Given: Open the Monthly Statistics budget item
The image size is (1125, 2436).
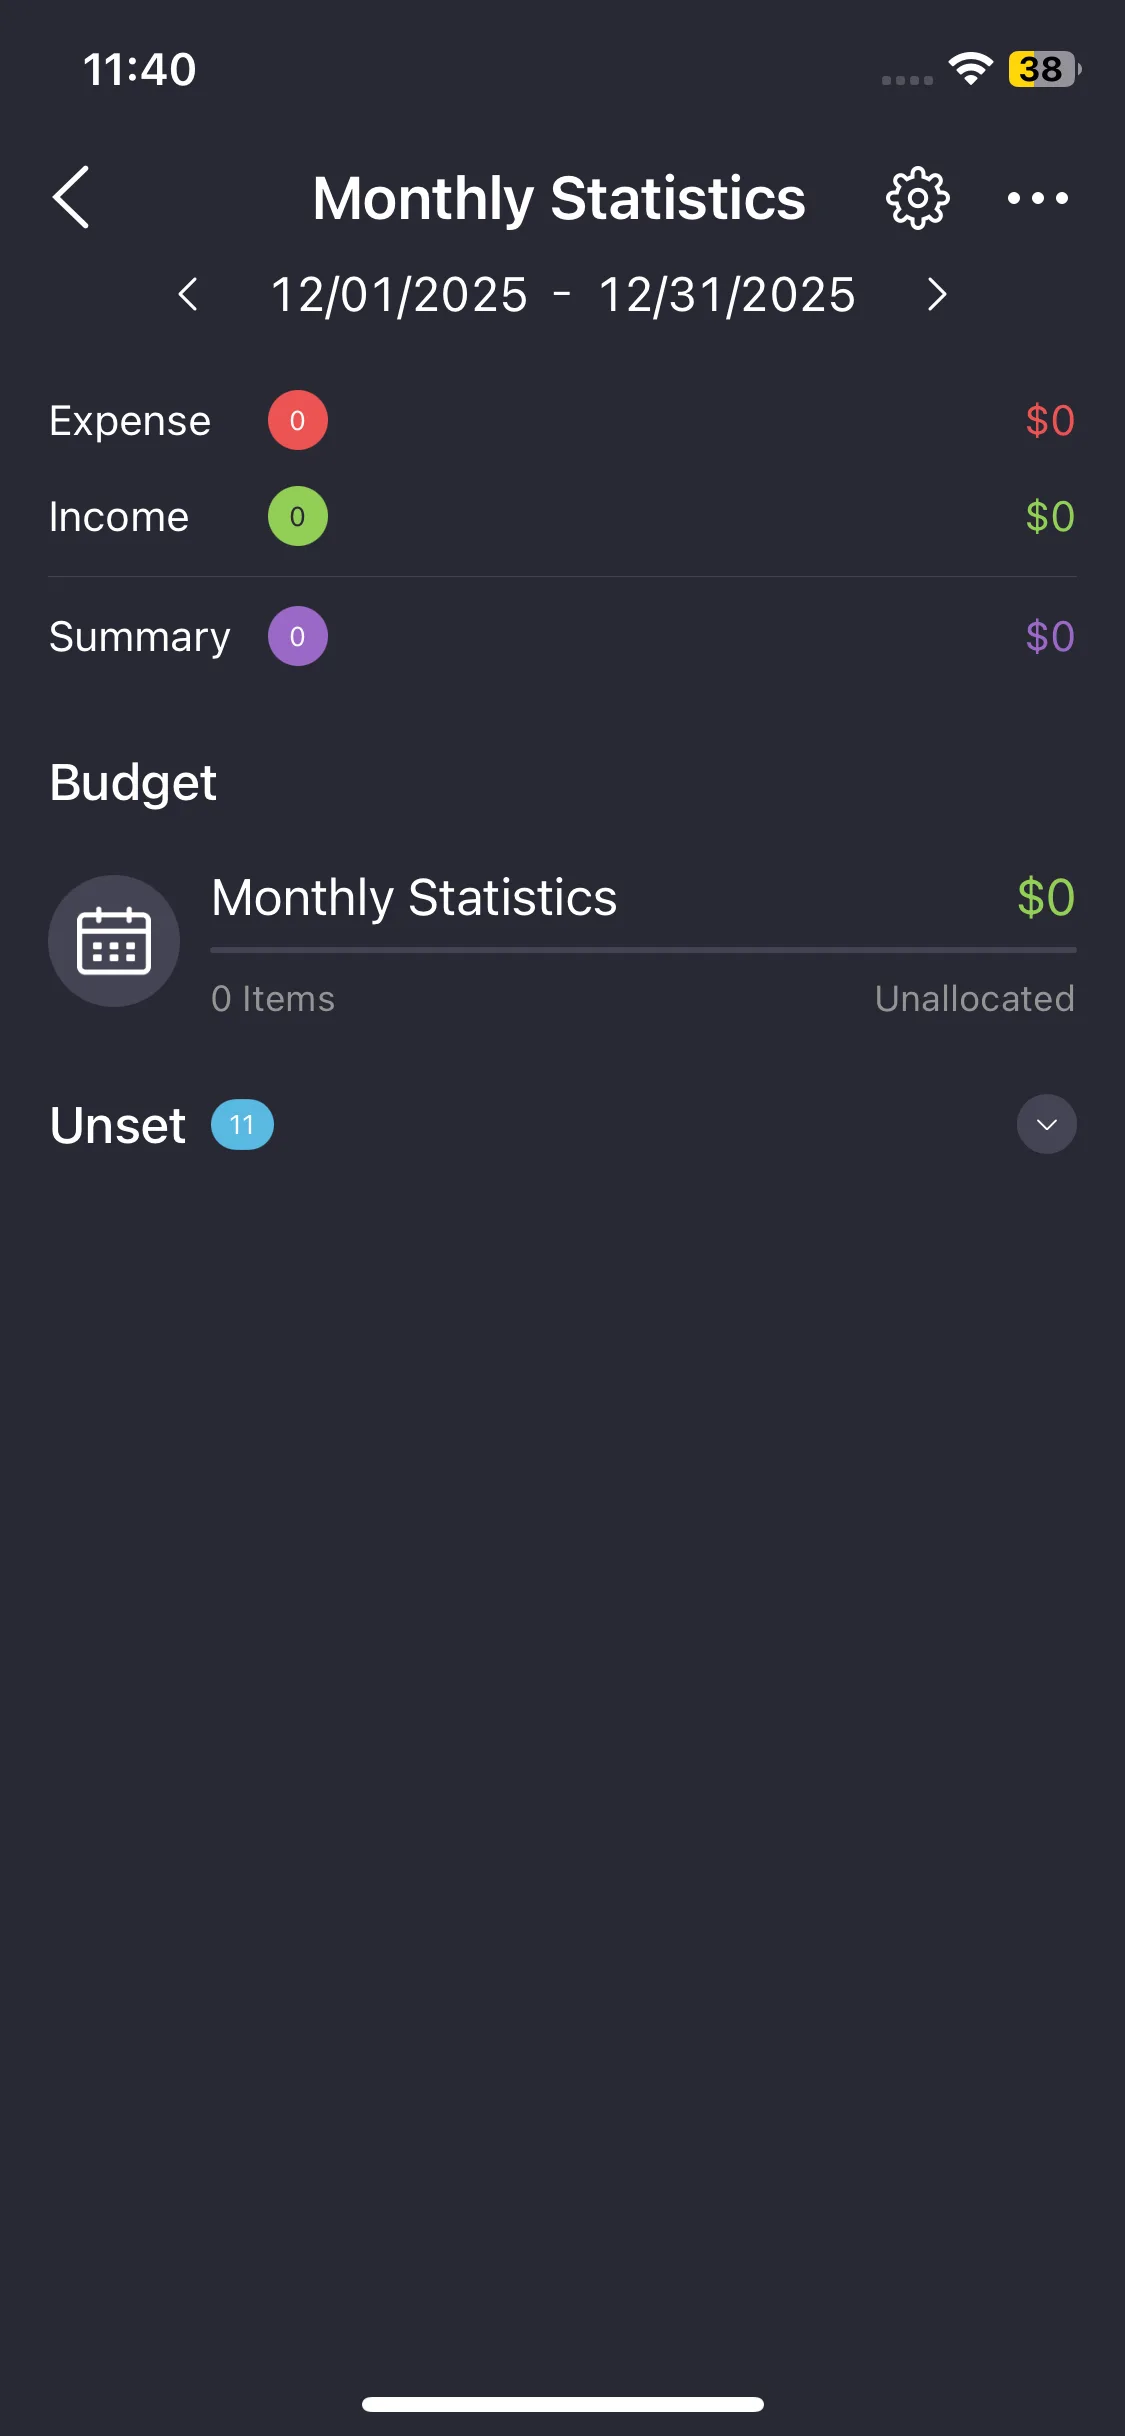Looking at the screenshot, I should coord(414,897).
